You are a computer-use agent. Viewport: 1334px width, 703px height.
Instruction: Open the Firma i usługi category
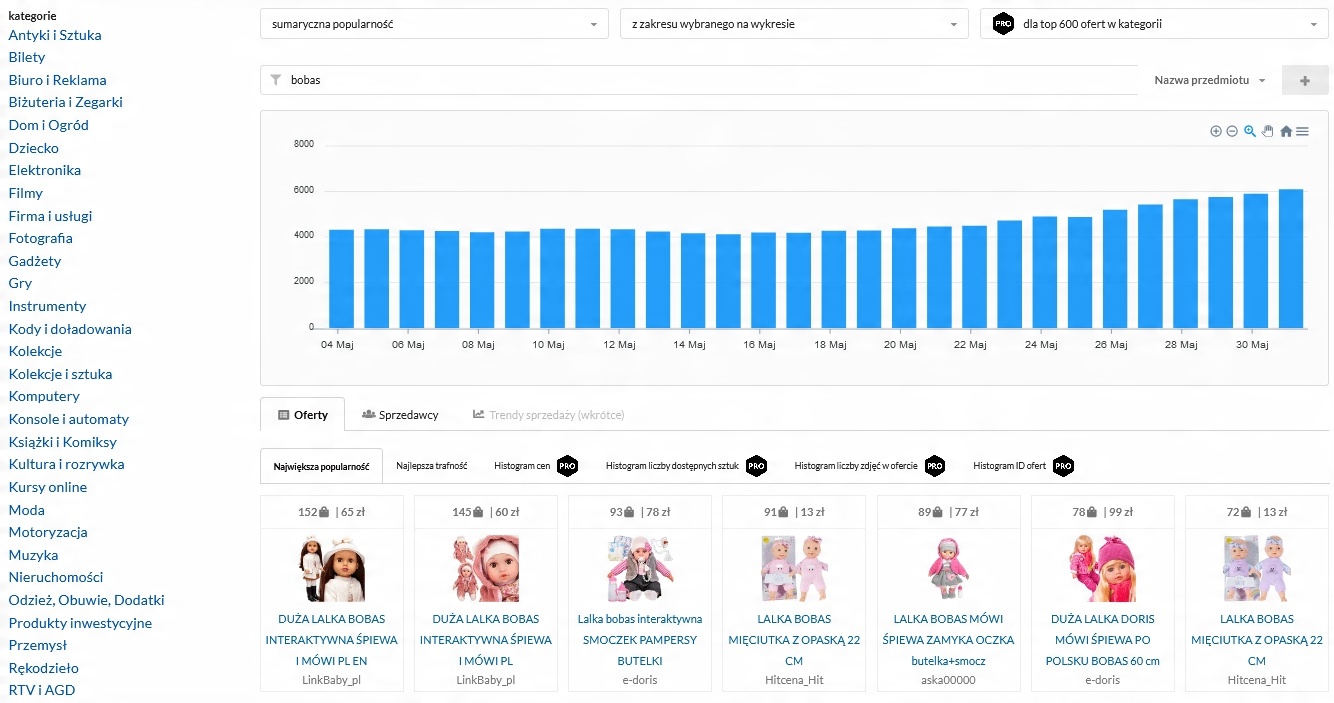pyautogui.click(x=50, y=216)
